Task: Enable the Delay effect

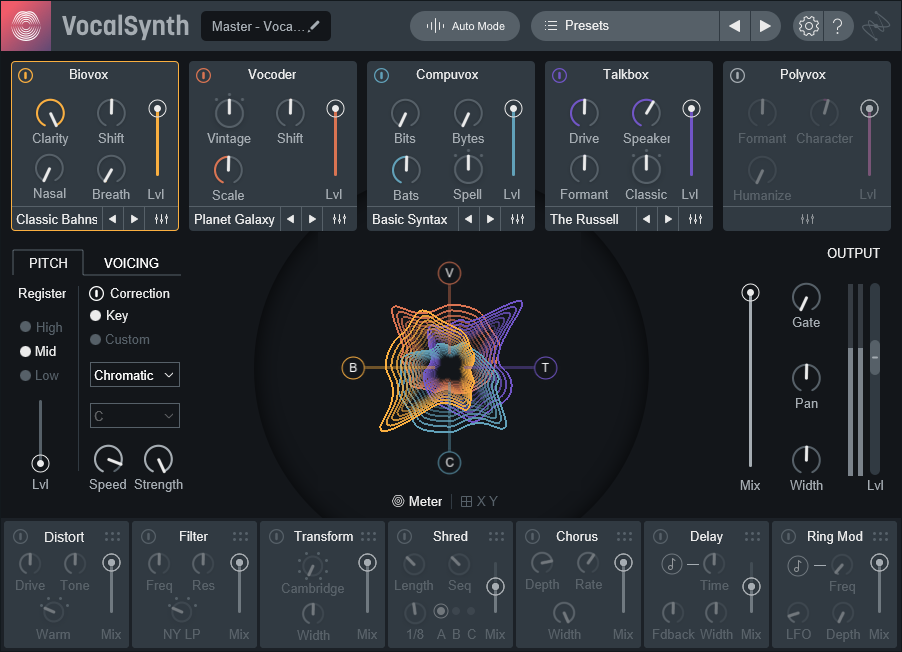Action: click(x=660, y=536)
